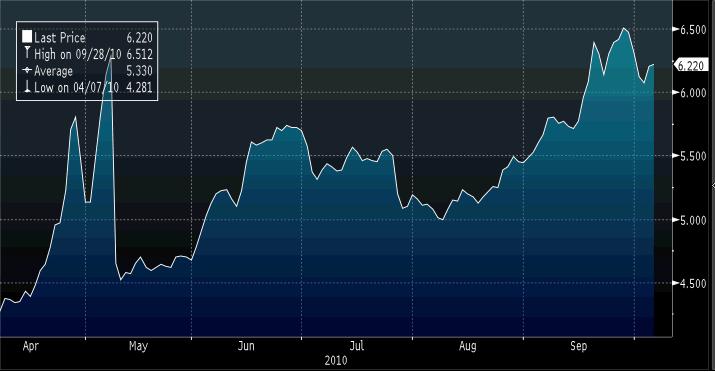Click the Average marker icon in legend
This screenshot has width=715, height=372.
27,70
